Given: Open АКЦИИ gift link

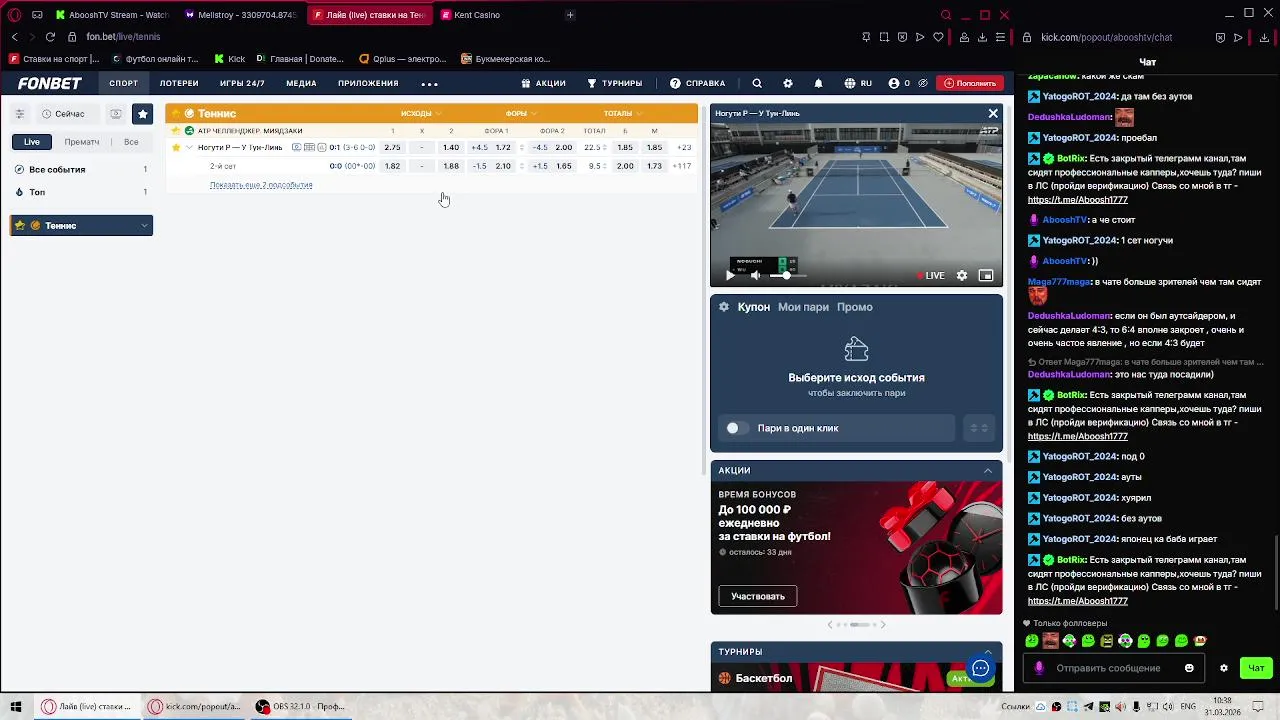Looking at the screenshot, I should coord(543,83).
